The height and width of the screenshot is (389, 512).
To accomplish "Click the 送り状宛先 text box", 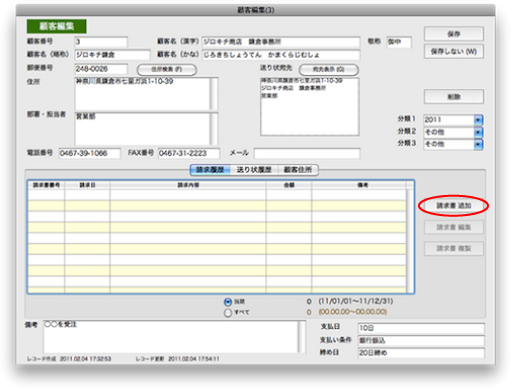I will (310, 107).
